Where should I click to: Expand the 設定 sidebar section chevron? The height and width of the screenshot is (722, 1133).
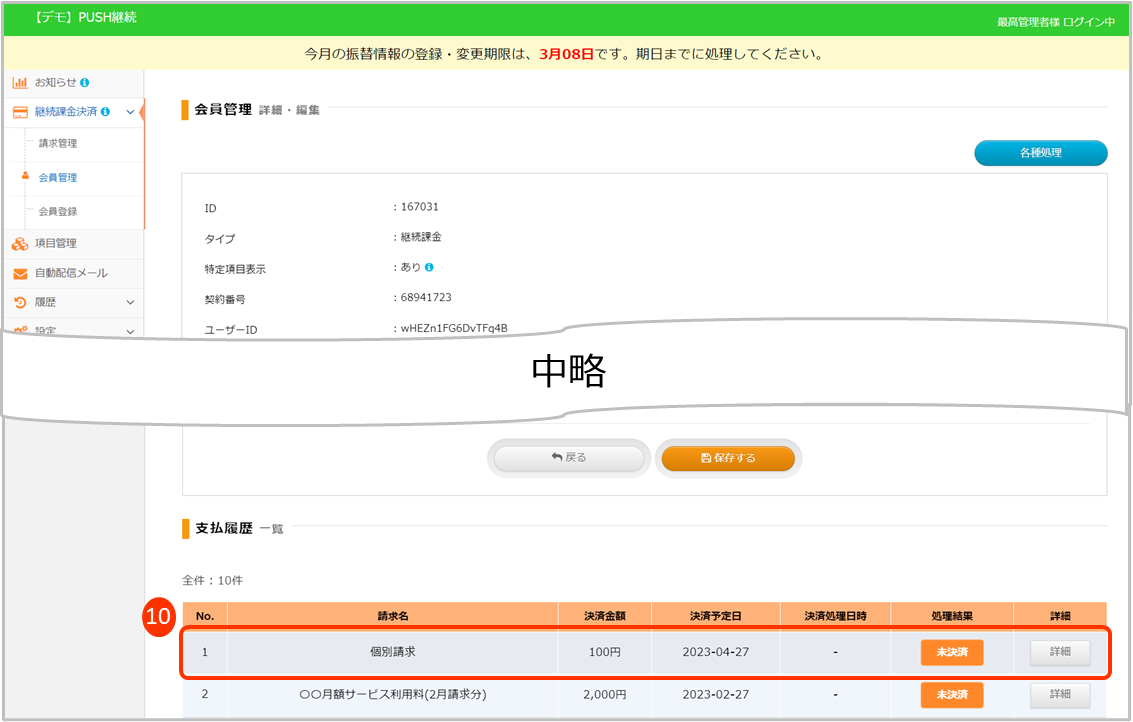point(130,331)
